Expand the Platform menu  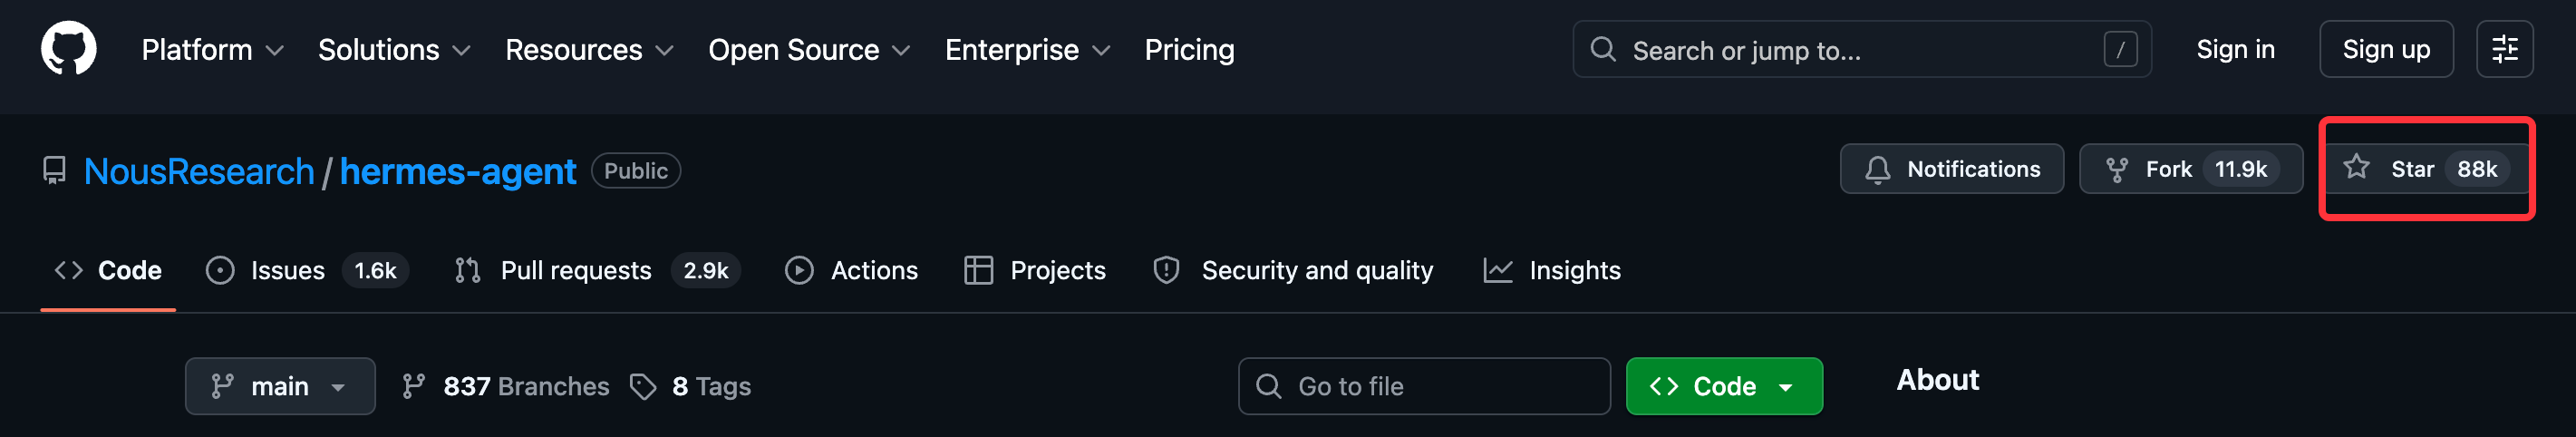[x=212, y=50]
